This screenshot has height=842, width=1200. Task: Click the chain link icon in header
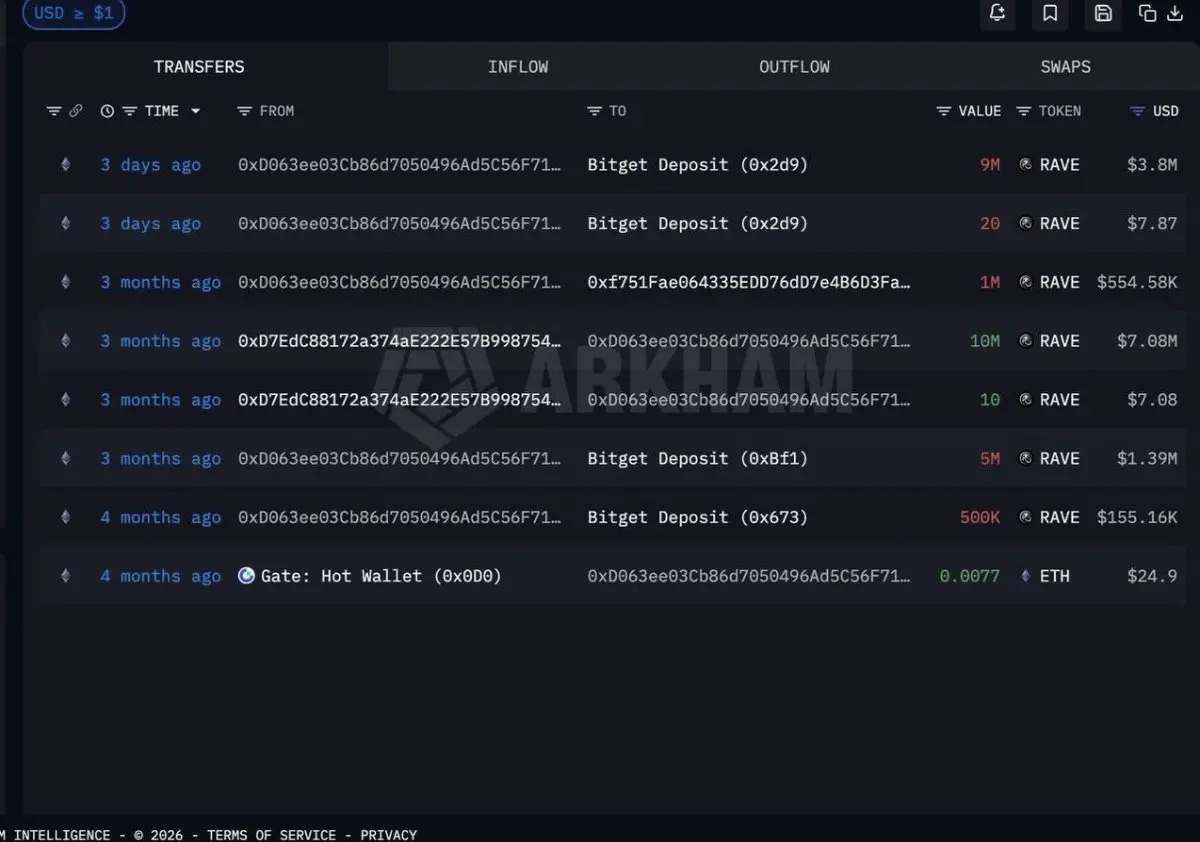tap(76, 111)
